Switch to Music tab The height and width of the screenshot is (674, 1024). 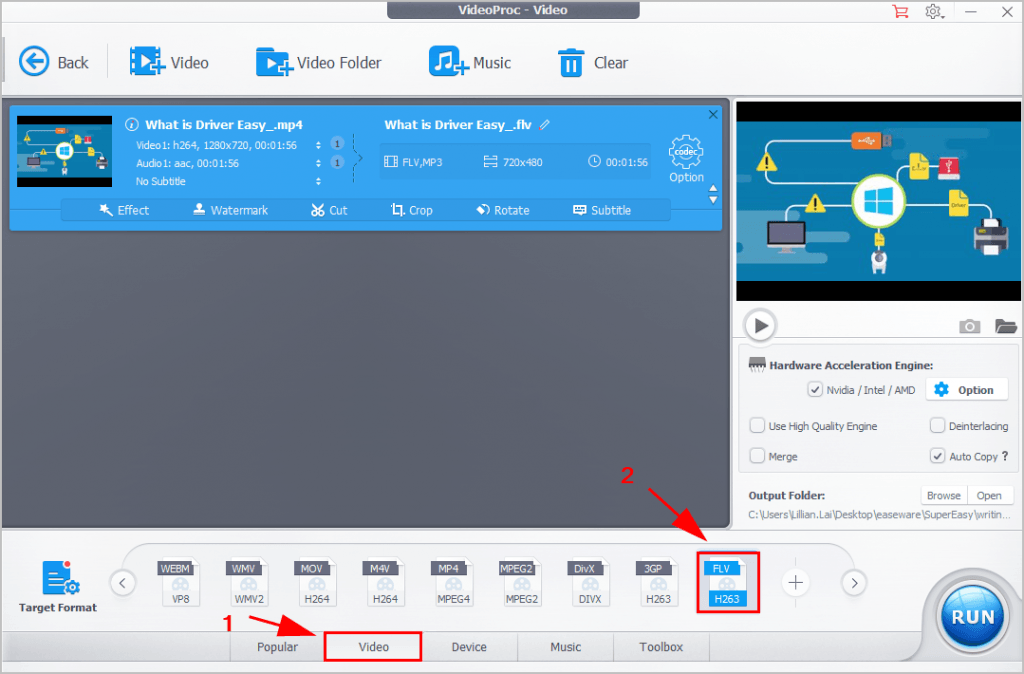pyautogui.click(x=565, y=647)
